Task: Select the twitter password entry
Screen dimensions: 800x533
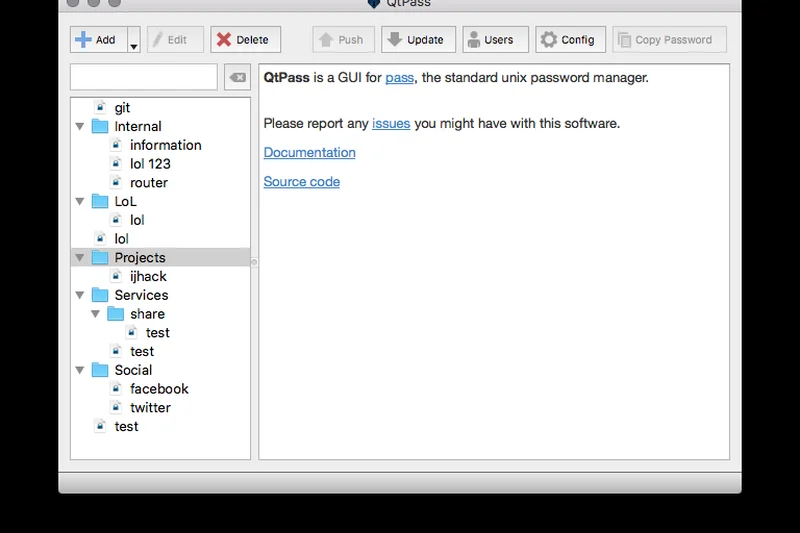Action: [x=150, y=408]
